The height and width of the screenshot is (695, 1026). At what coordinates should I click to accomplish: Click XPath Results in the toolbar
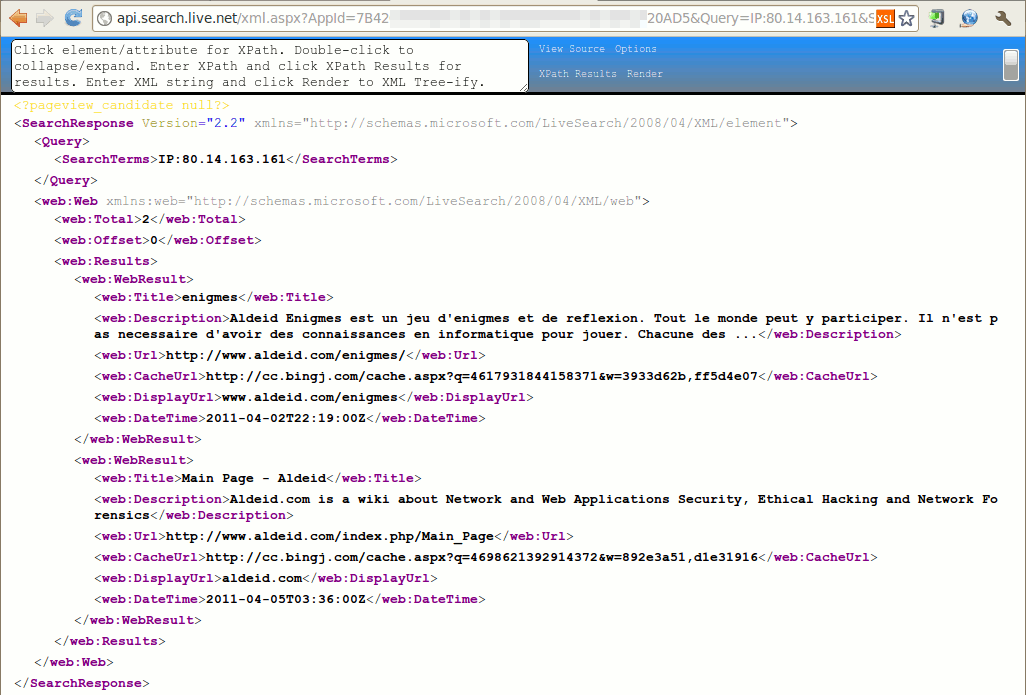tap(578, 74)
